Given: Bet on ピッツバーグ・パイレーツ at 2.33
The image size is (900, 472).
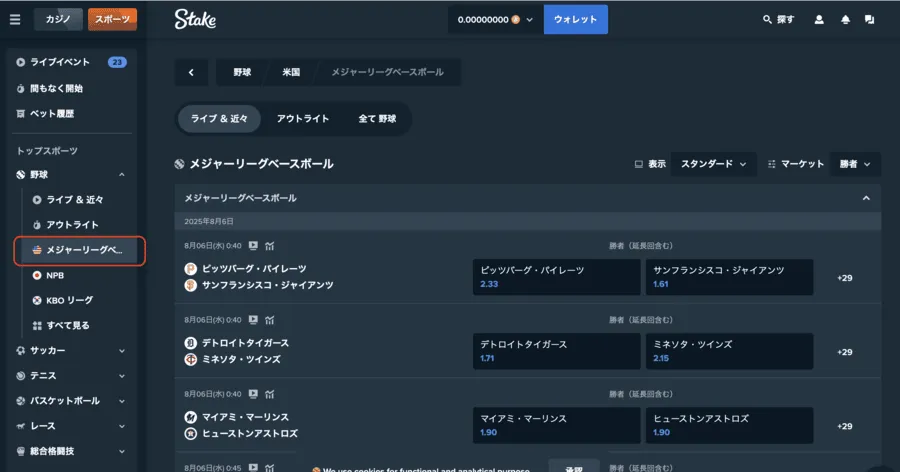Looking at the screenshot, I should [556, 277].
